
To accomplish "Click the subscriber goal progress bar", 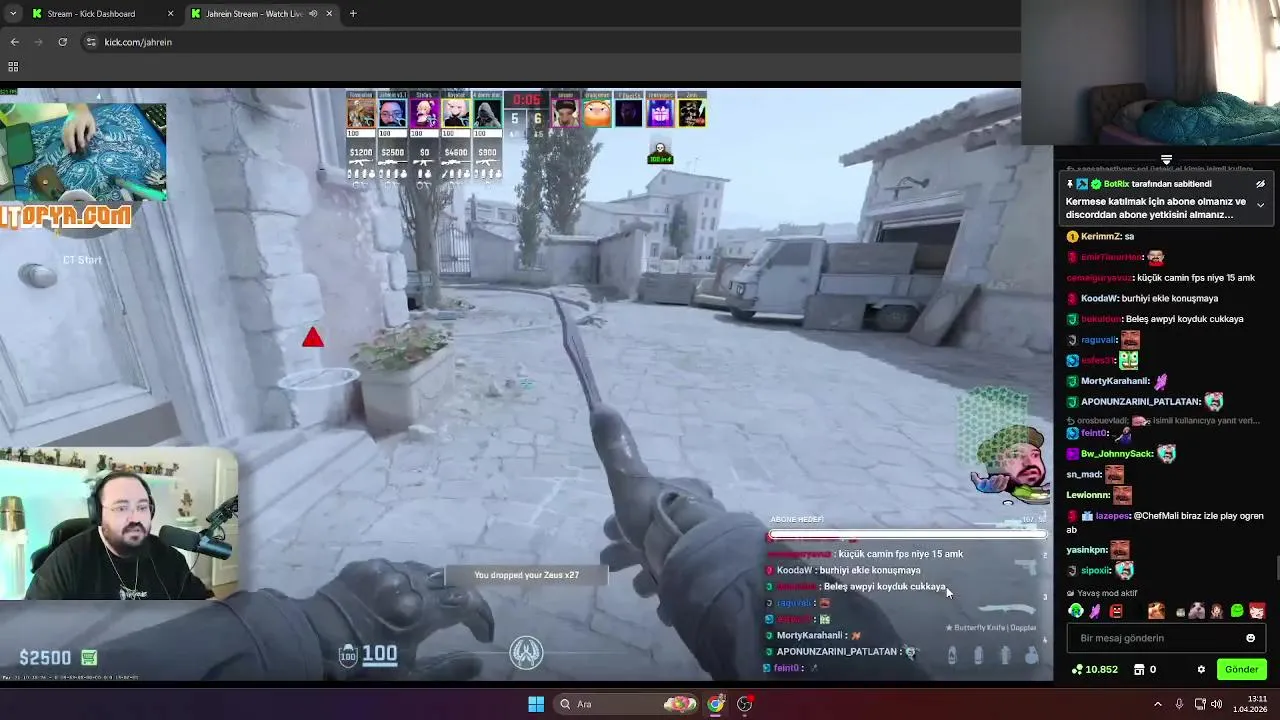I will 907,535.
